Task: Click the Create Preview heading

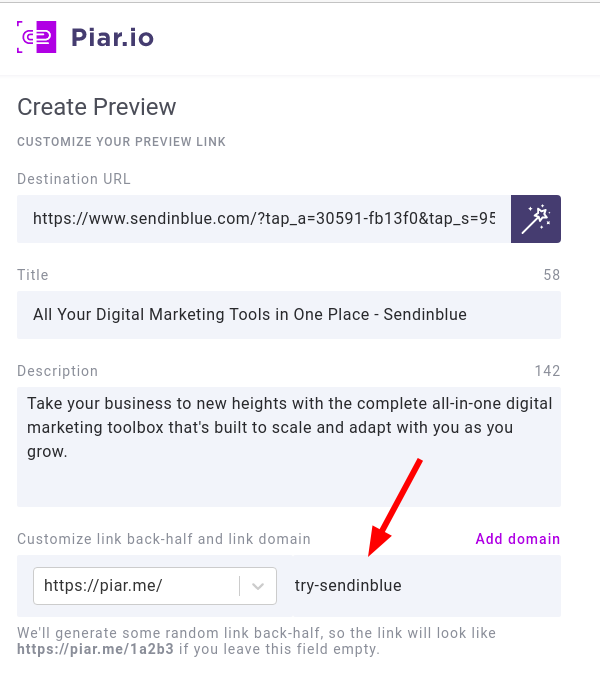Action: 97,107
